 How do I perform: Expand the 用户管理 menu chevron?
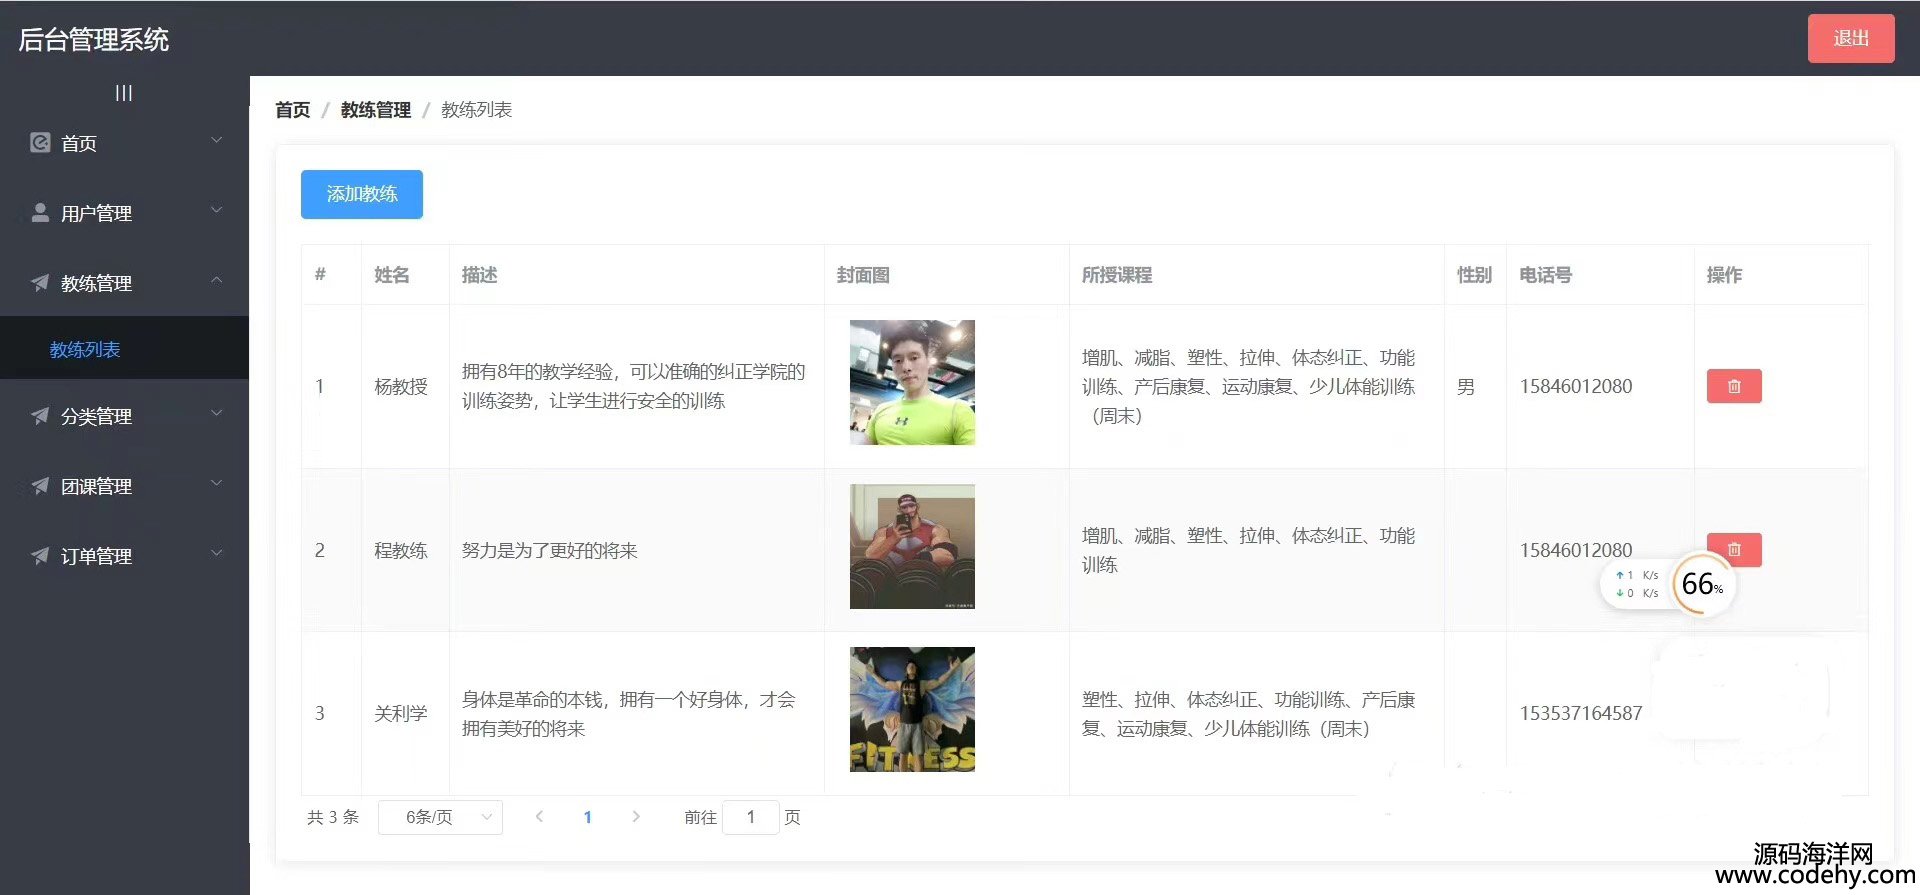click(x=216, y=211)
